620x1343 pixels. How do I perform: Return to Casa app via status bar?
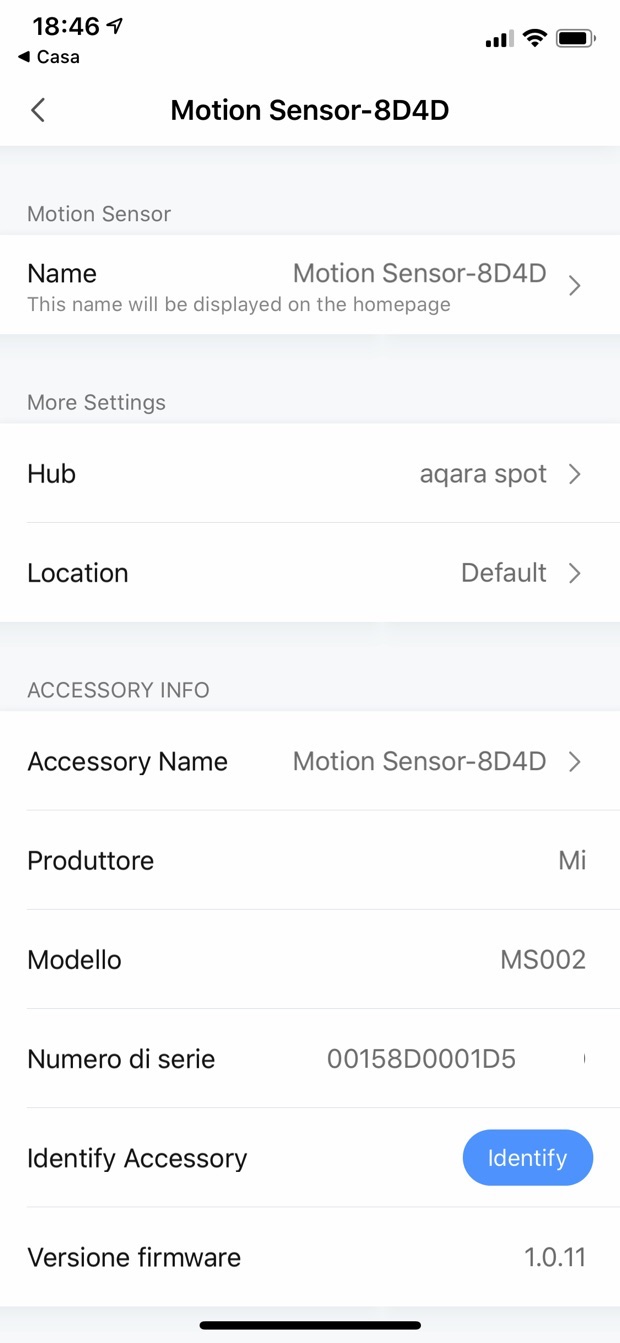point(49,57)
